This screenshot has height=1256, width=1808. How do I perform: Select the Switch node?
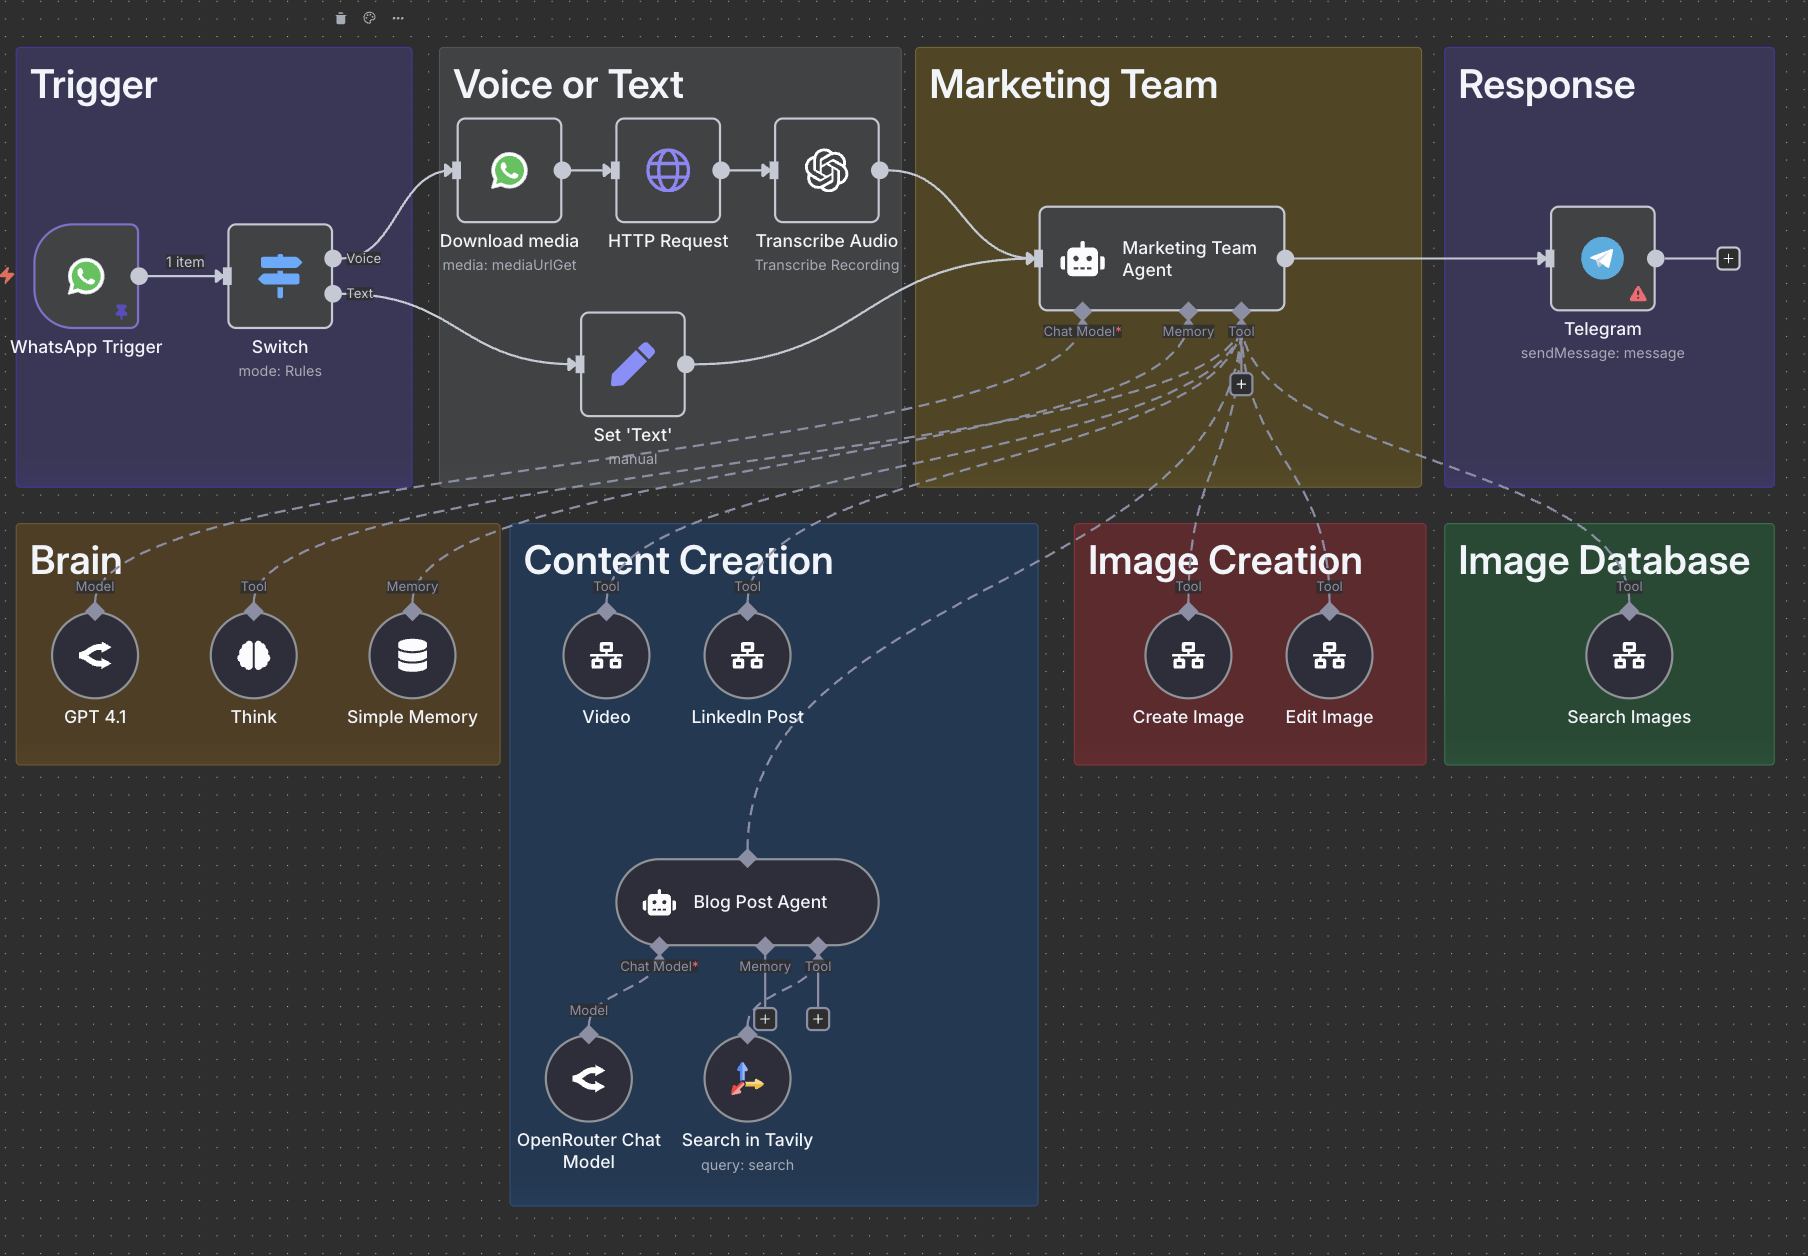coord(280,276)
